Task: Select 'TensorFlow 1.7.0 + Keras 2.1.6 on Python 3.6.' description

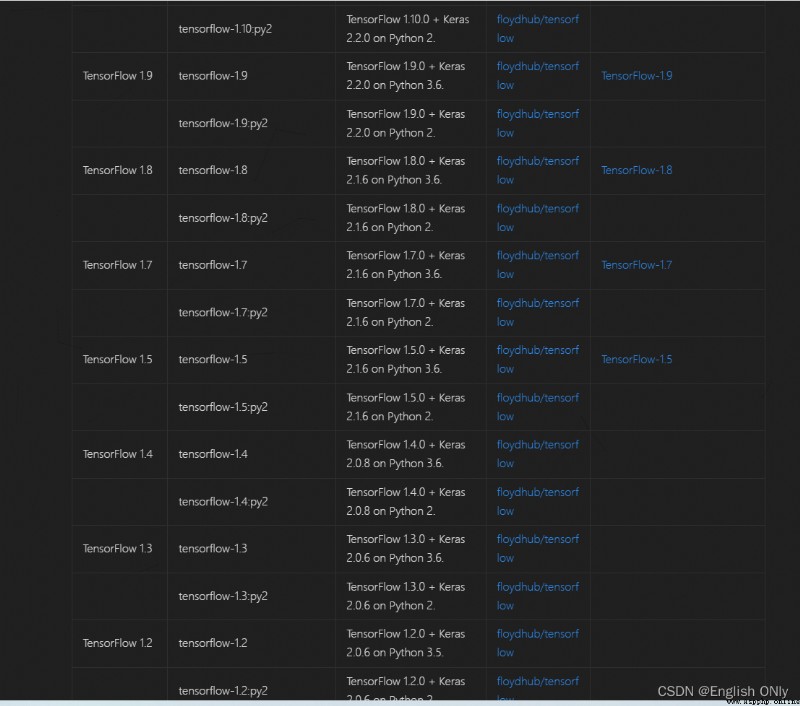Action: 406,265
